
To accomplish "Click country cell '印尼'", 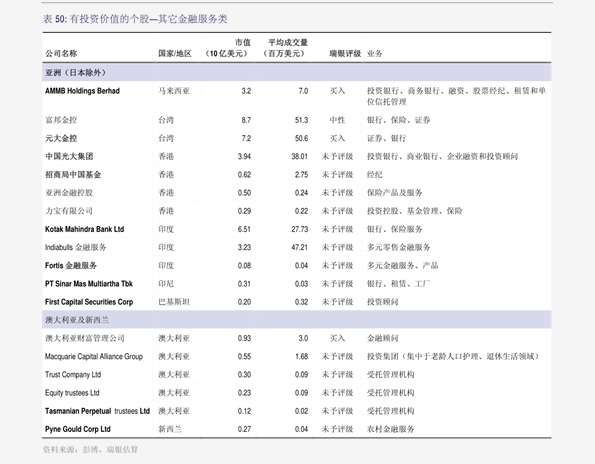I will point(166,284).
